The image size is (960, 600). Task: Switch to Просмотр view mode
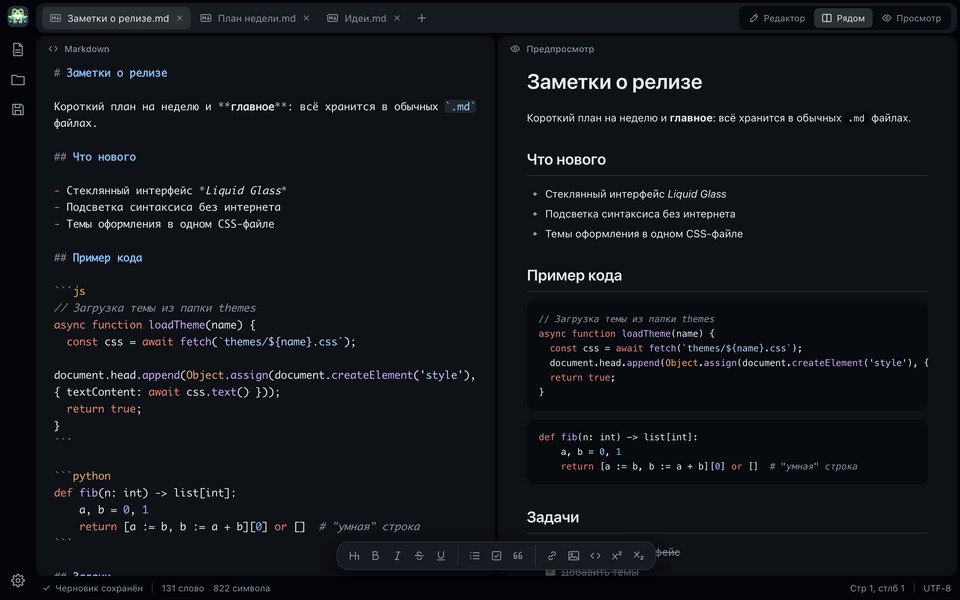911,18
